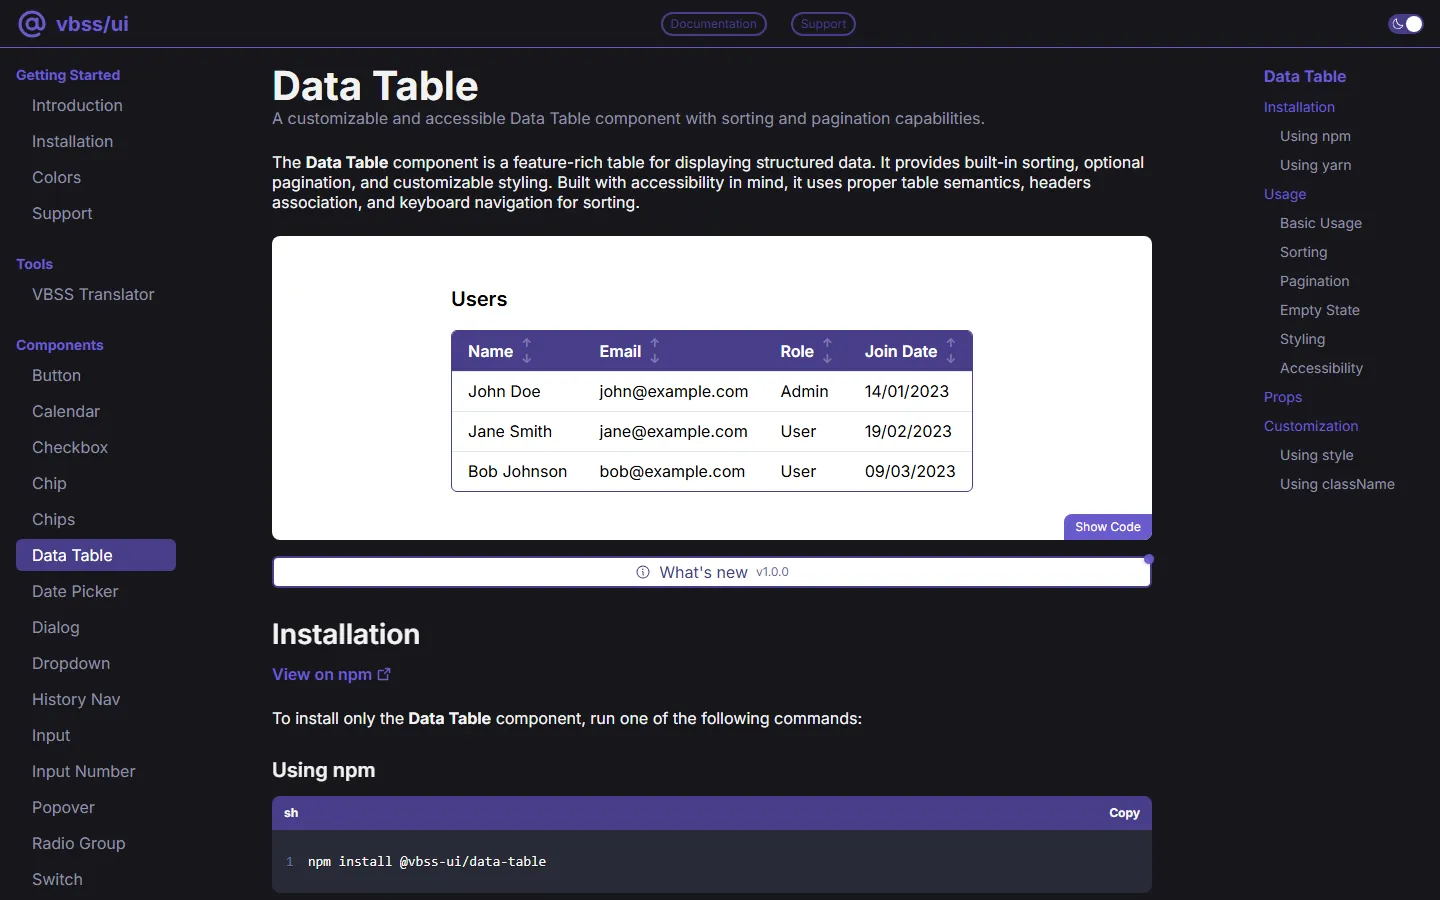Open the Support header button
This screenshot has height=900, width=1440.
pyautogui.click(x=823, y=24)
